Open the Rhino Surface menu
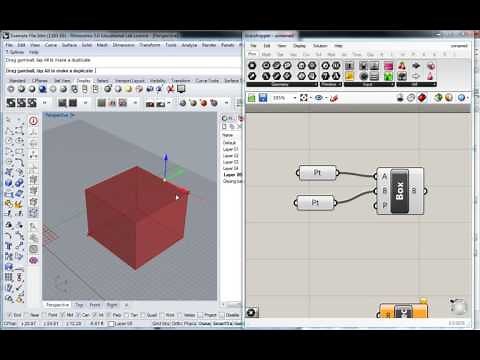Image resolution: width=480 pixels, height=360 pixels. pyautogui.click(x=69, y=45)
